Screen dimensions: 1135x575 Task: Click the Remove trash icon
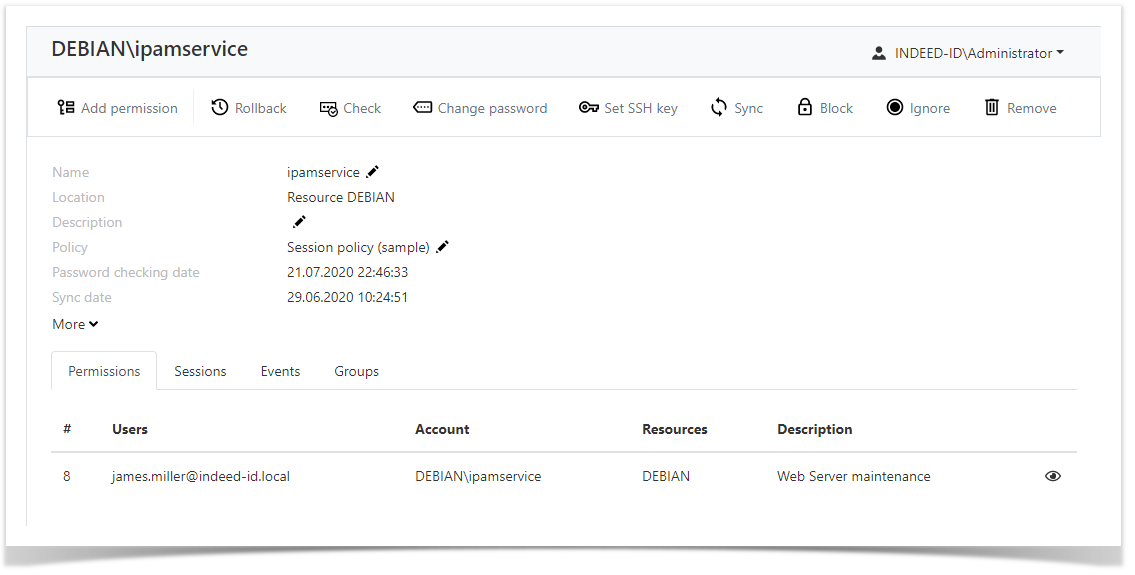992,108
